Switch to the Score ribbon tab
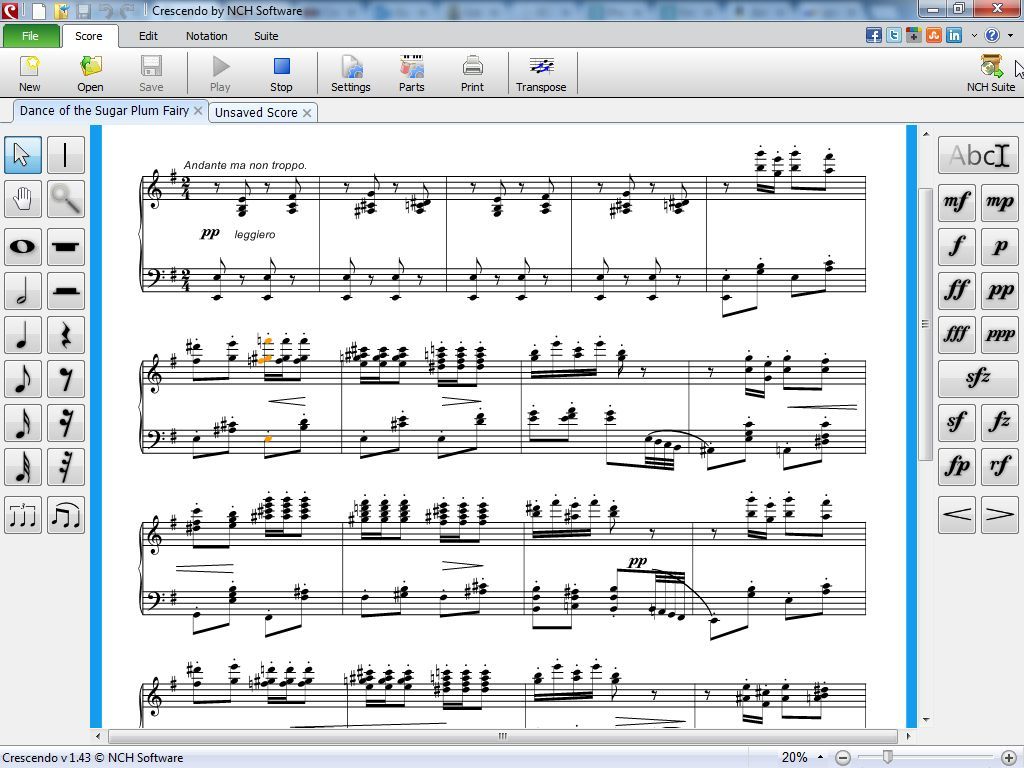 89,36
